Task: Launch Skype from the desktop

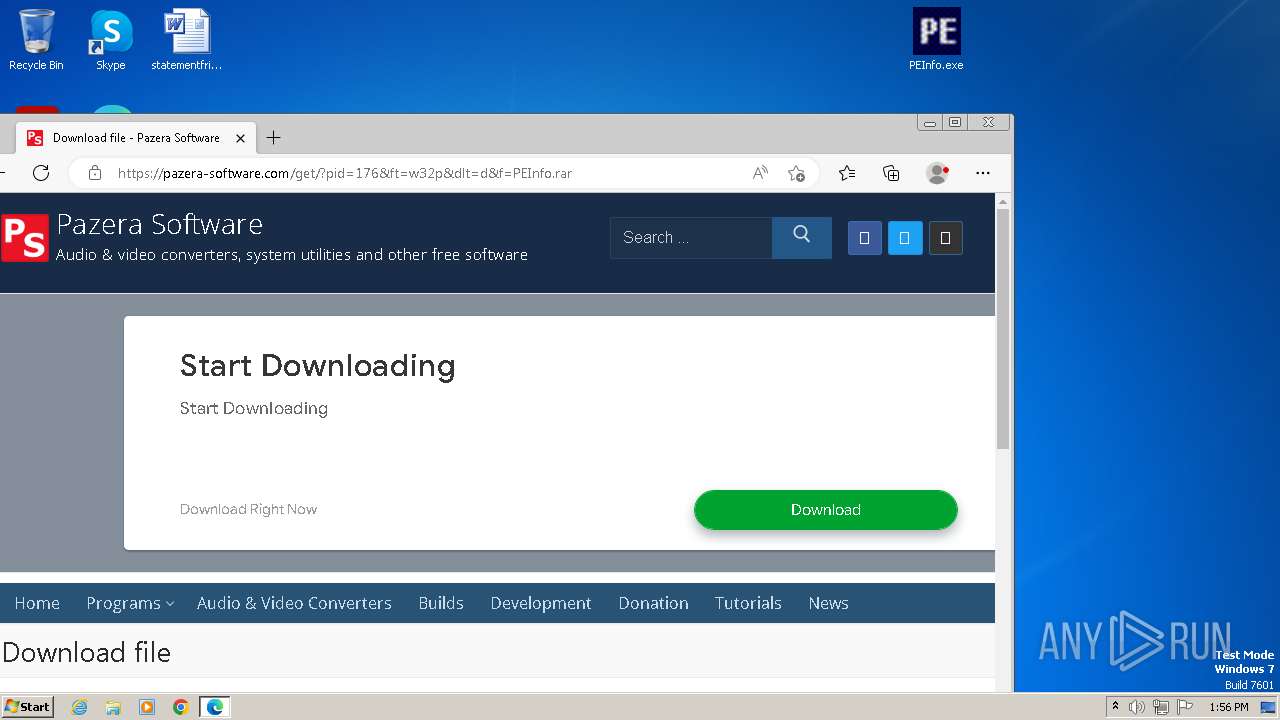Action: 111,40
